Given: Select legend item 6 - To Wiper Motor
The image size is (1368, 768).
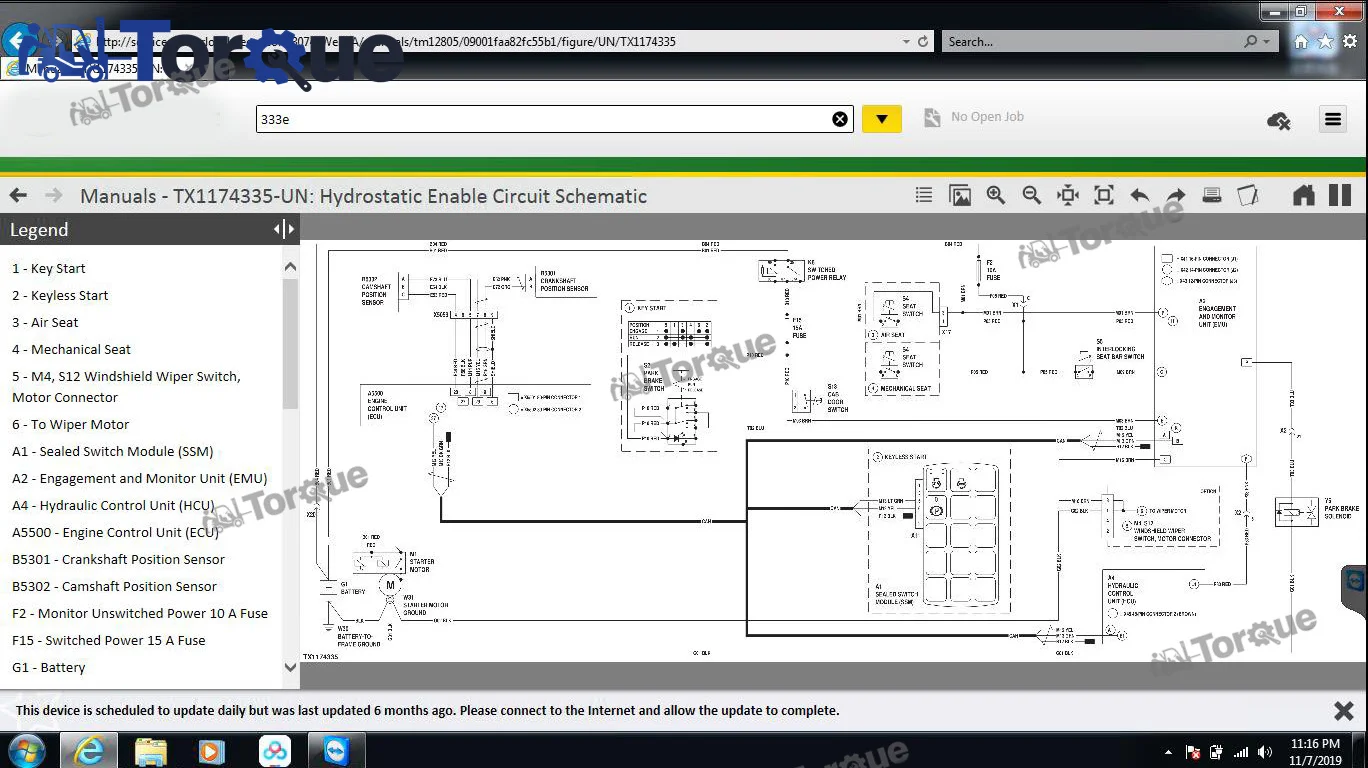Looking at the screenshot, I should (x=70, y=424).
